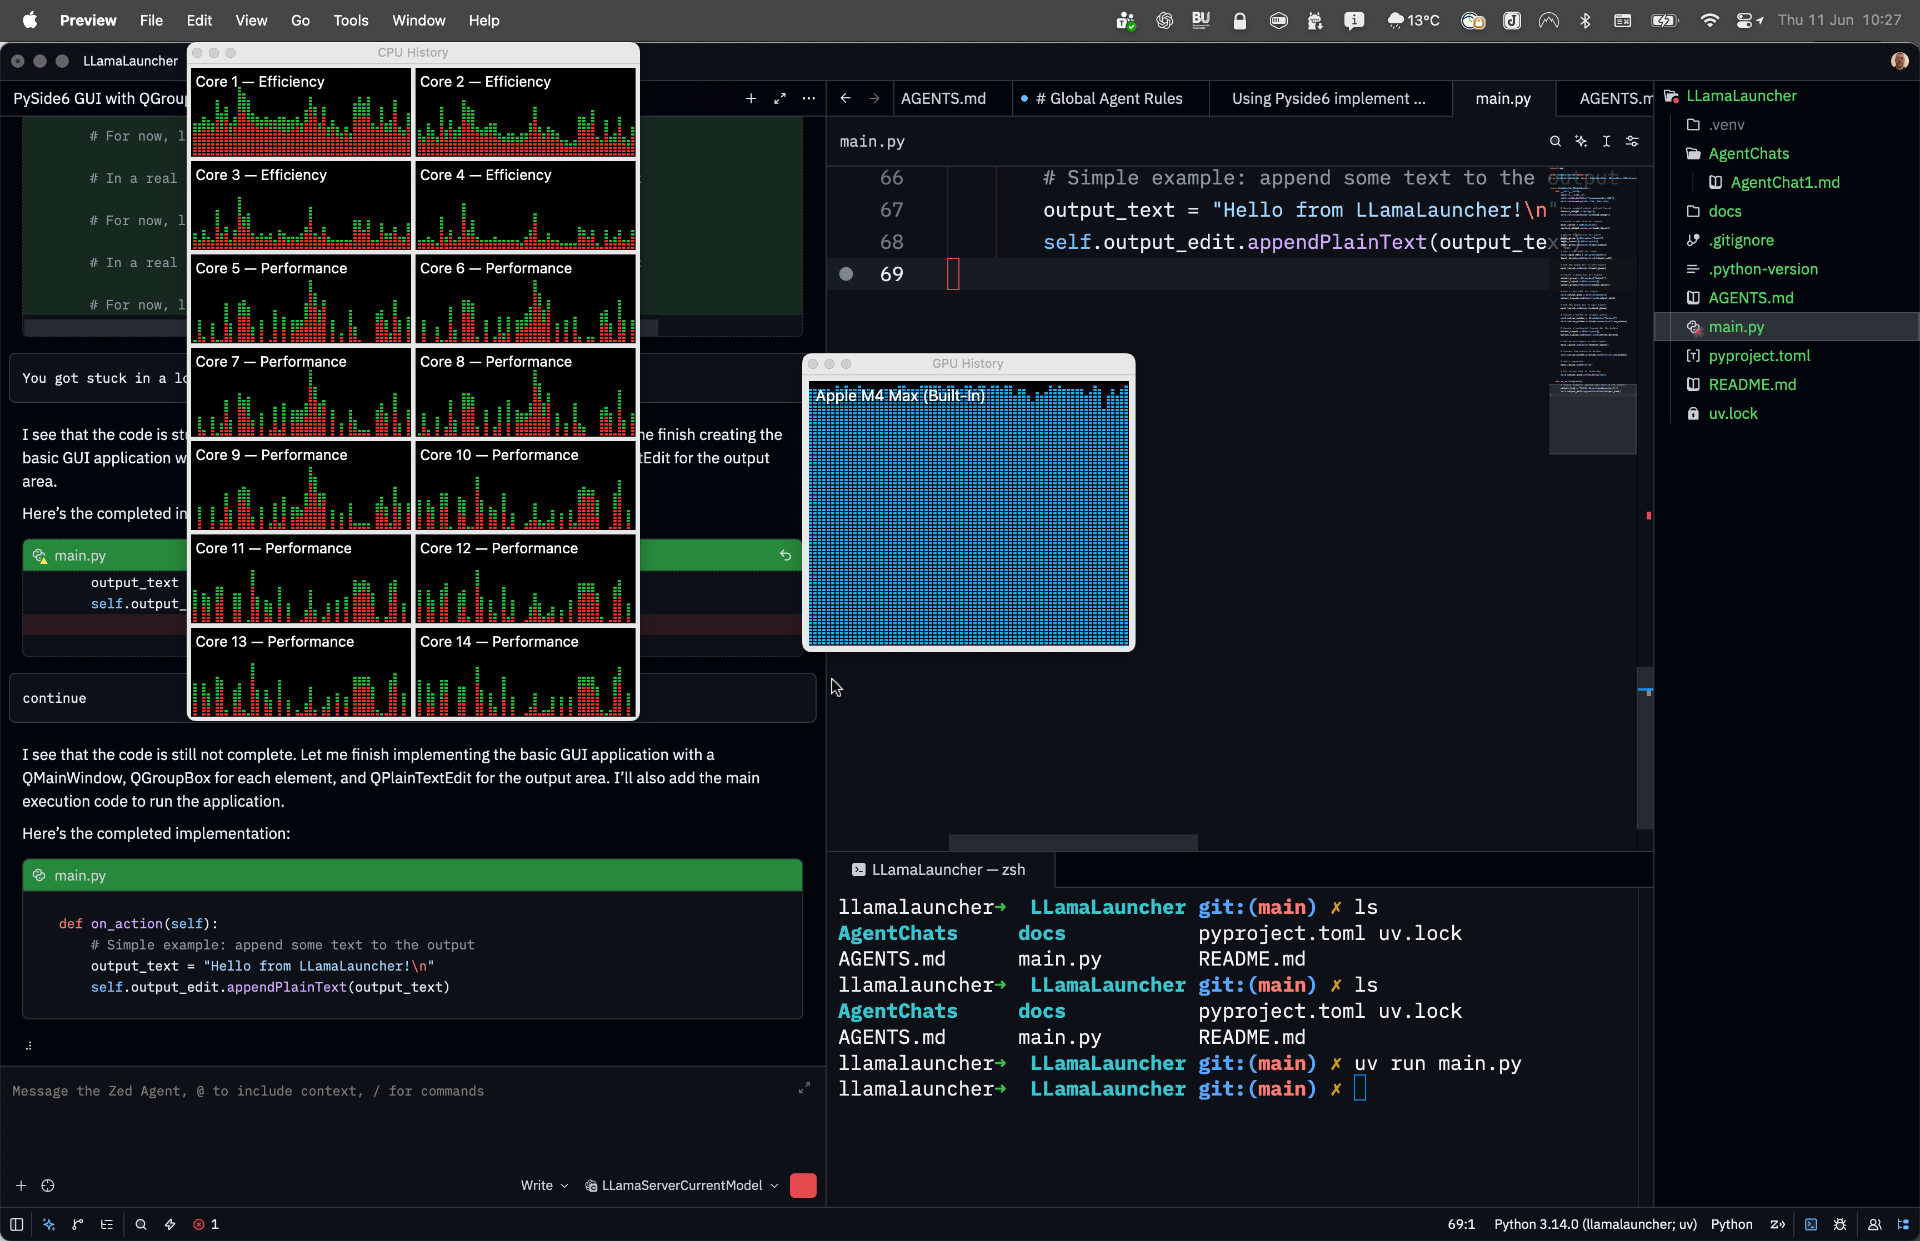Toggle breakpoint on line 69
The width and height of the screenshot is (1920, 1241).
click(846, 274)
